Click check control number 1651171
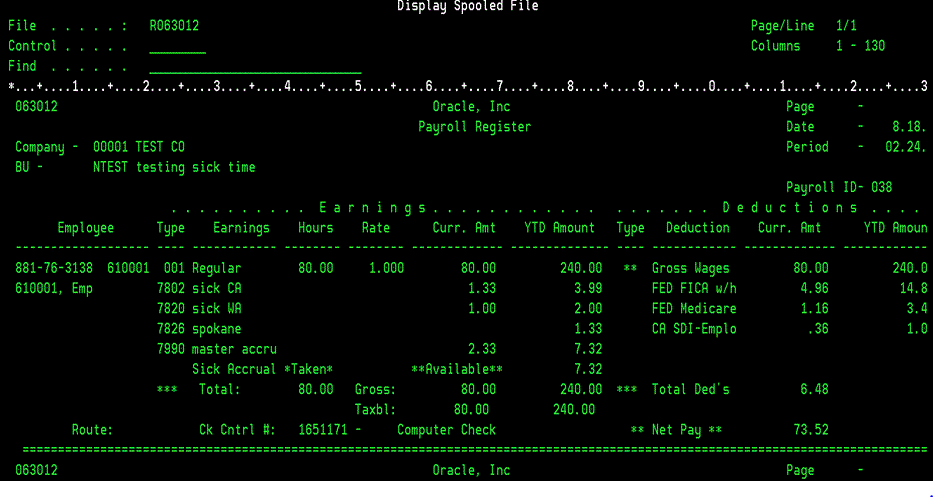The width and height of the screenshot is (933, 497). point(323,430)
